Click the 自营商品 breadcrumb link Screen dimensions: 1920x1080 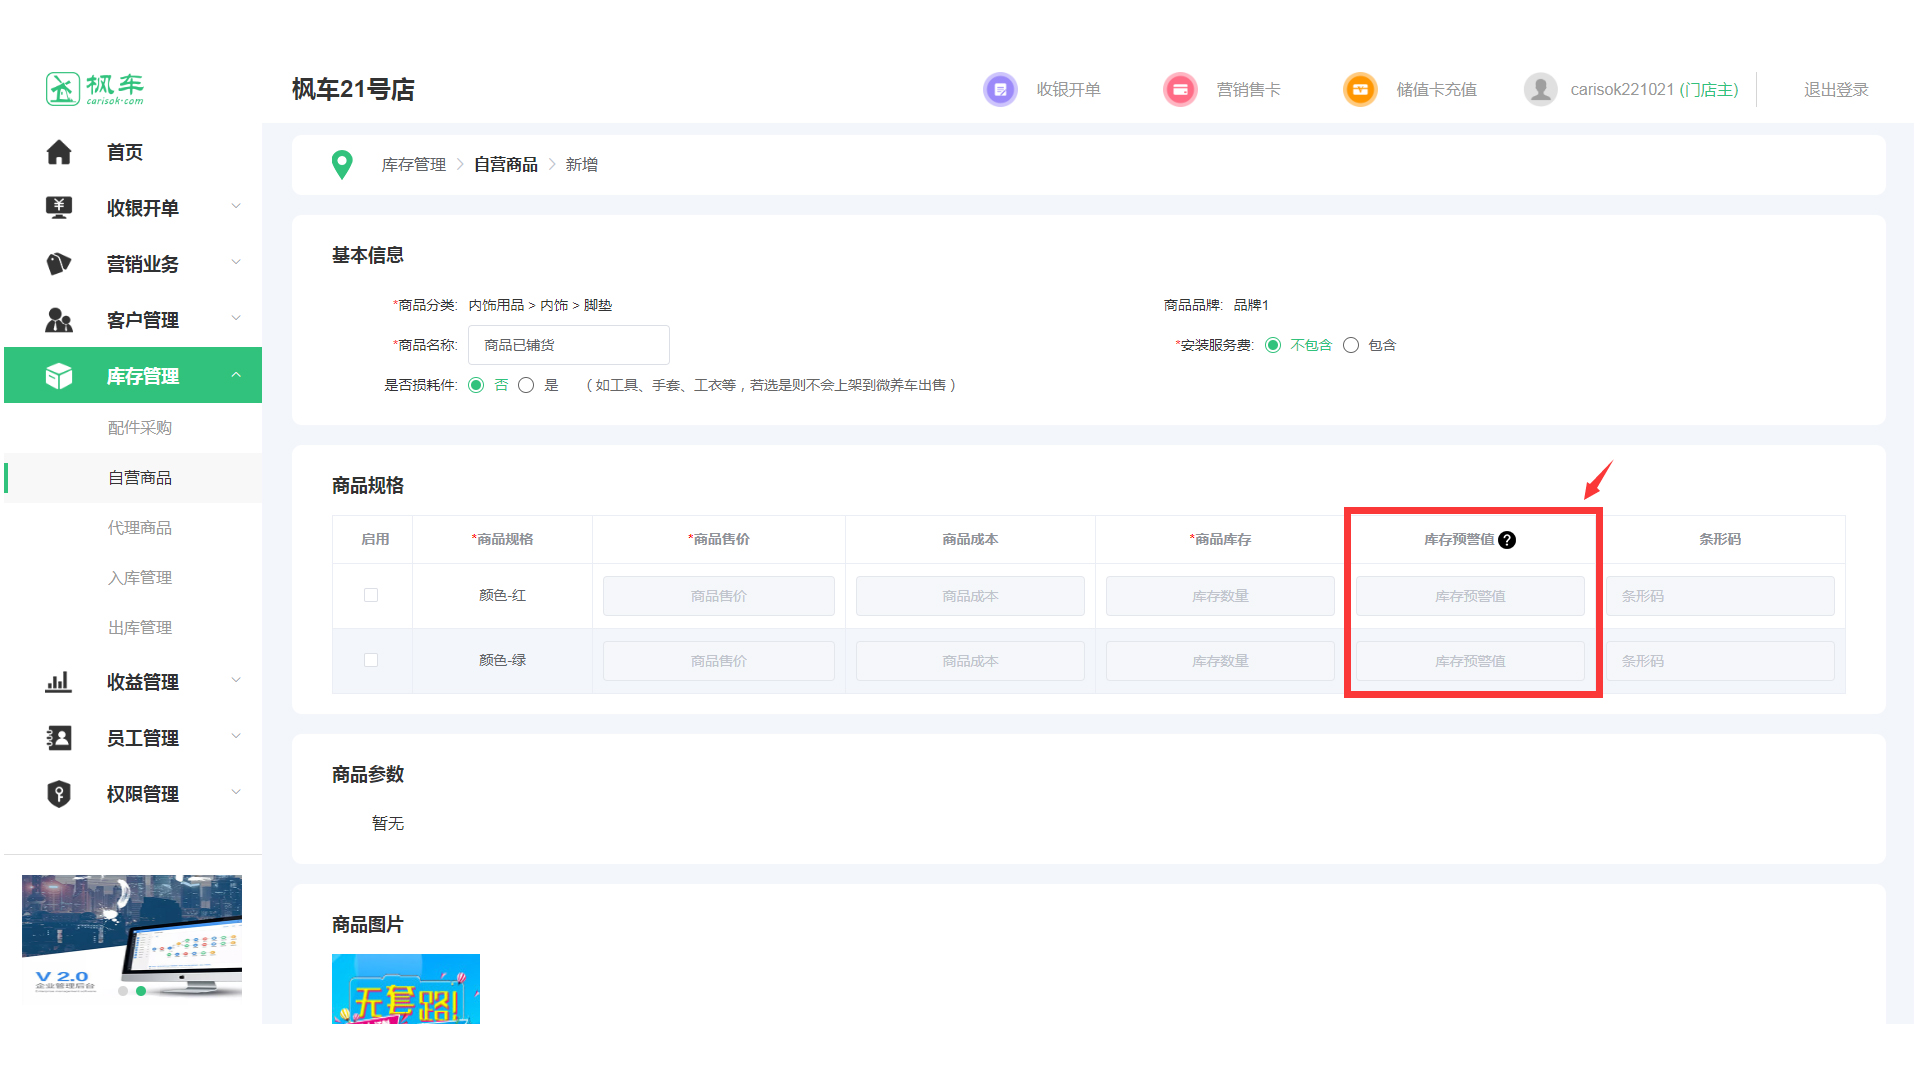505,165
